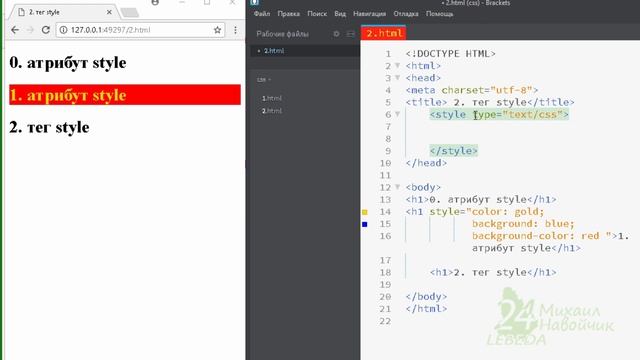Close the '2. тег style' browser tab
Image resolution: width=640 pixels, height=360 pixels.
click(x=109, y=12)
